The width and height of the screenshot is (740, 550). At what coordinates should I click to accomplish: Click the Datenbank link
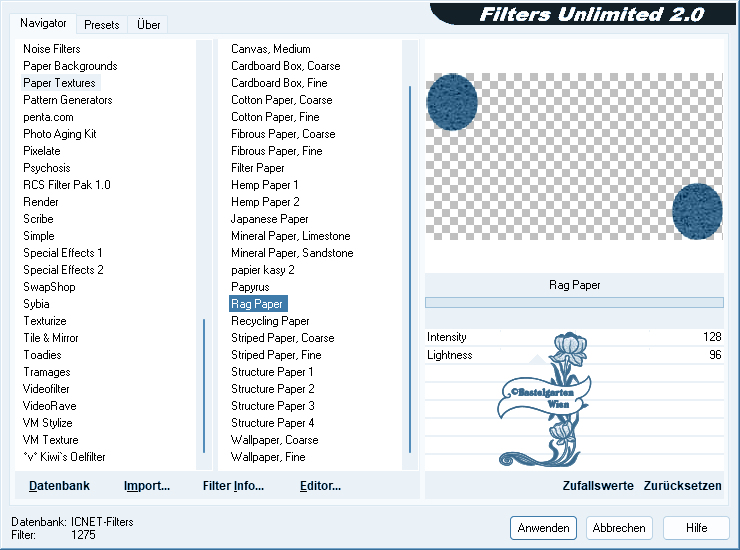point(59,486)
